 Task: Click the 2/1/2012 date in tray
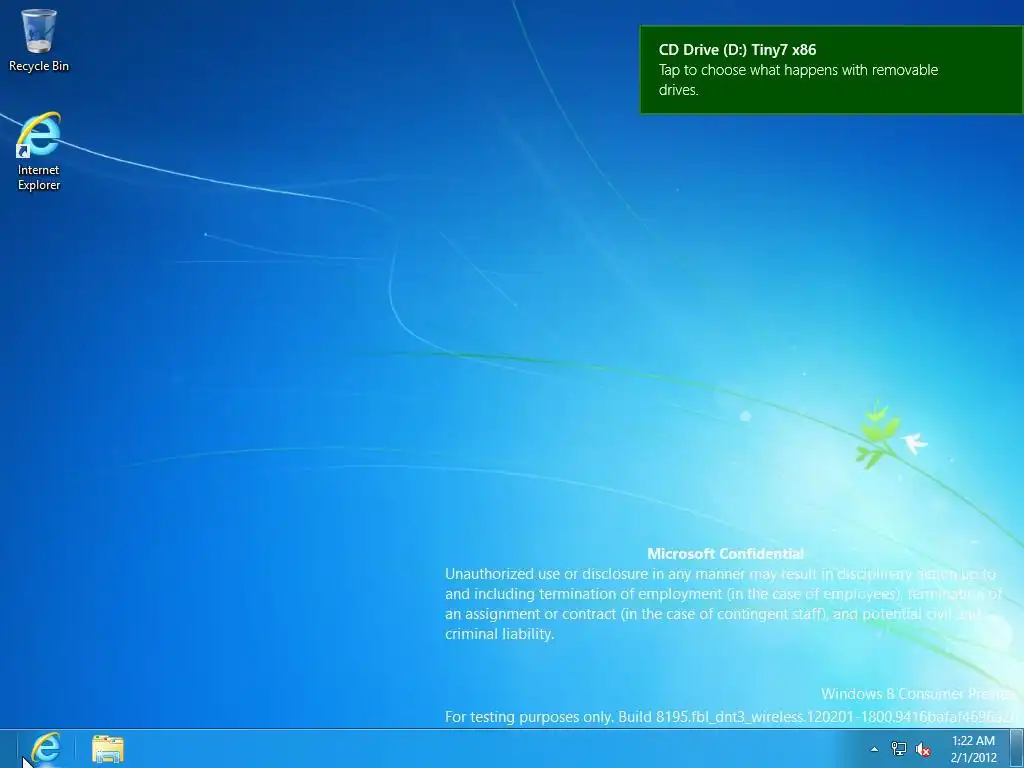point(974,758)
